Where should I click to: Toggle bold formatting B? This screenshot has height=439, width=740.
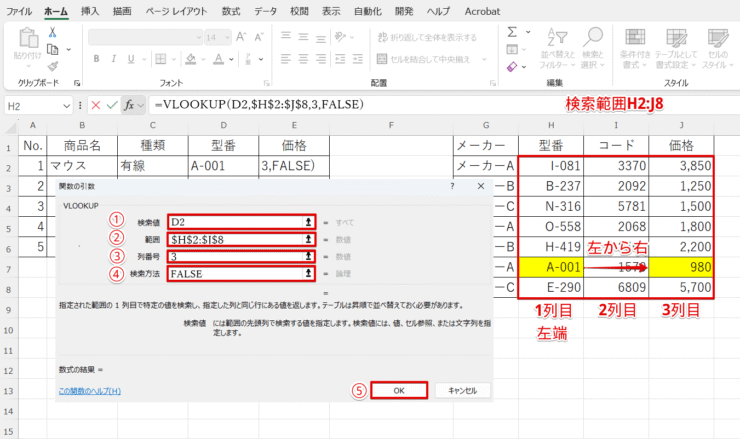click(96, 59)
